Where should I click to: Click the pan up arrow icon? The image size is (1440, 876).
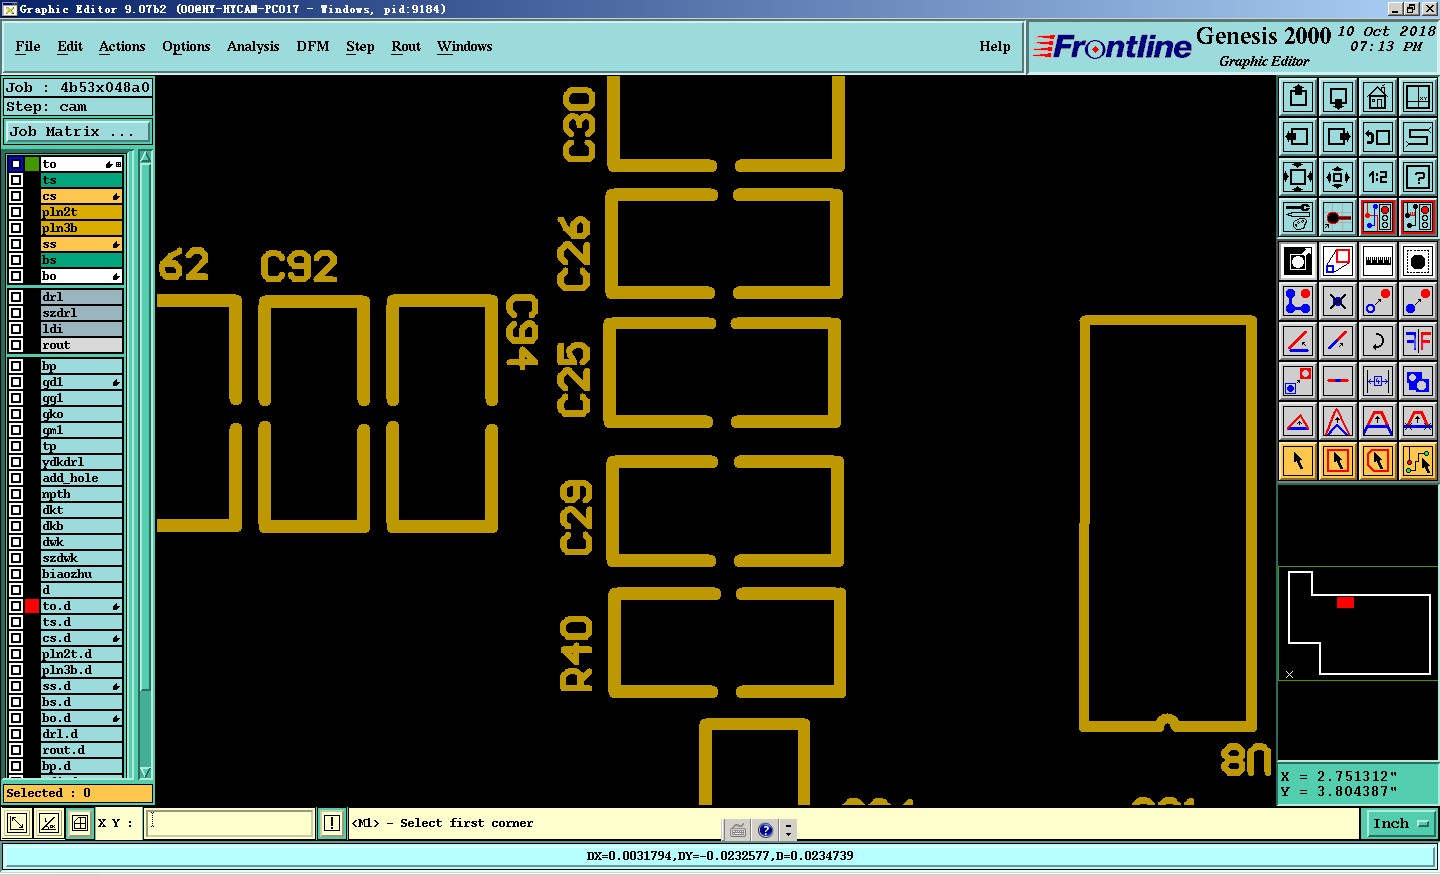pos(1298,97)
